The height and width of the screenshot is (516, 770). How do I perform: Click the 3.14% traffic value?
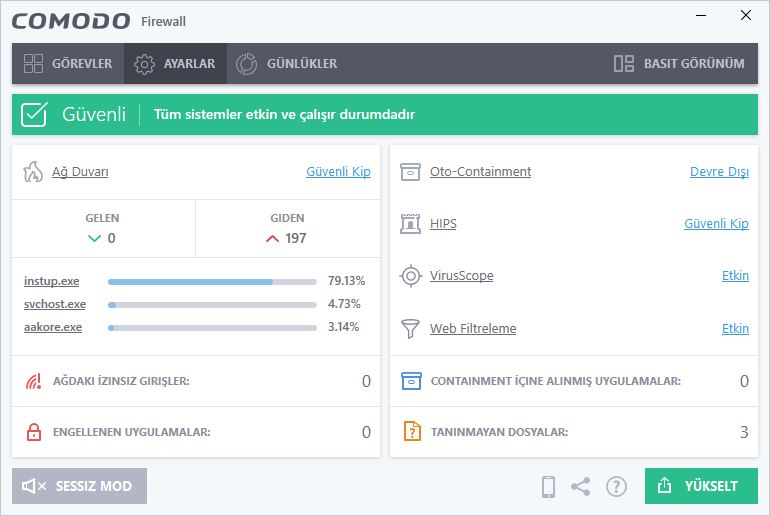(344, 327)
